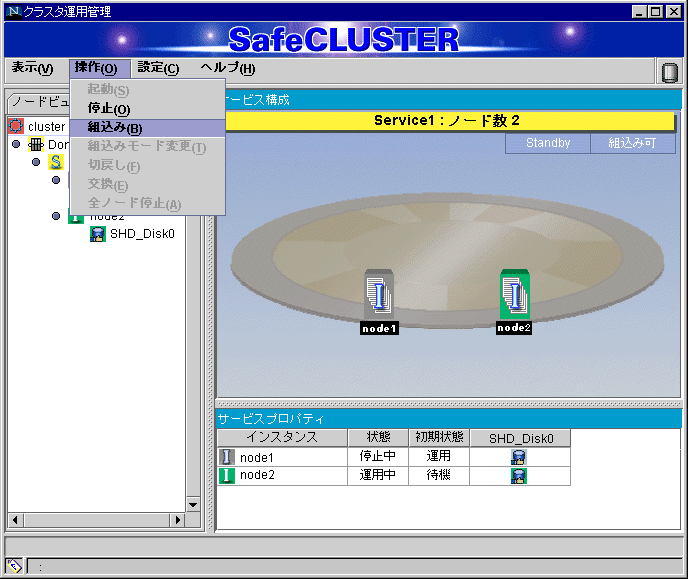Click the node2 row SHD_Disk0 disk icon
The height and width of the screenshot is (579, 688).
pyautogui.click(x=518, y=476)
